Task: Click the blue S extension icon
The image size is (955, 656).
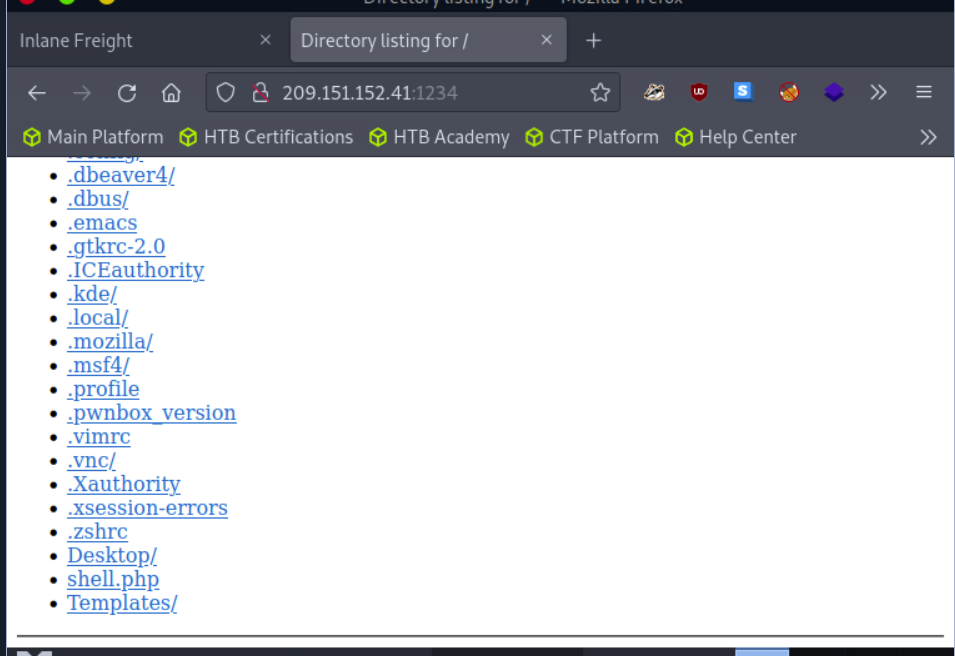Action: 743,92
